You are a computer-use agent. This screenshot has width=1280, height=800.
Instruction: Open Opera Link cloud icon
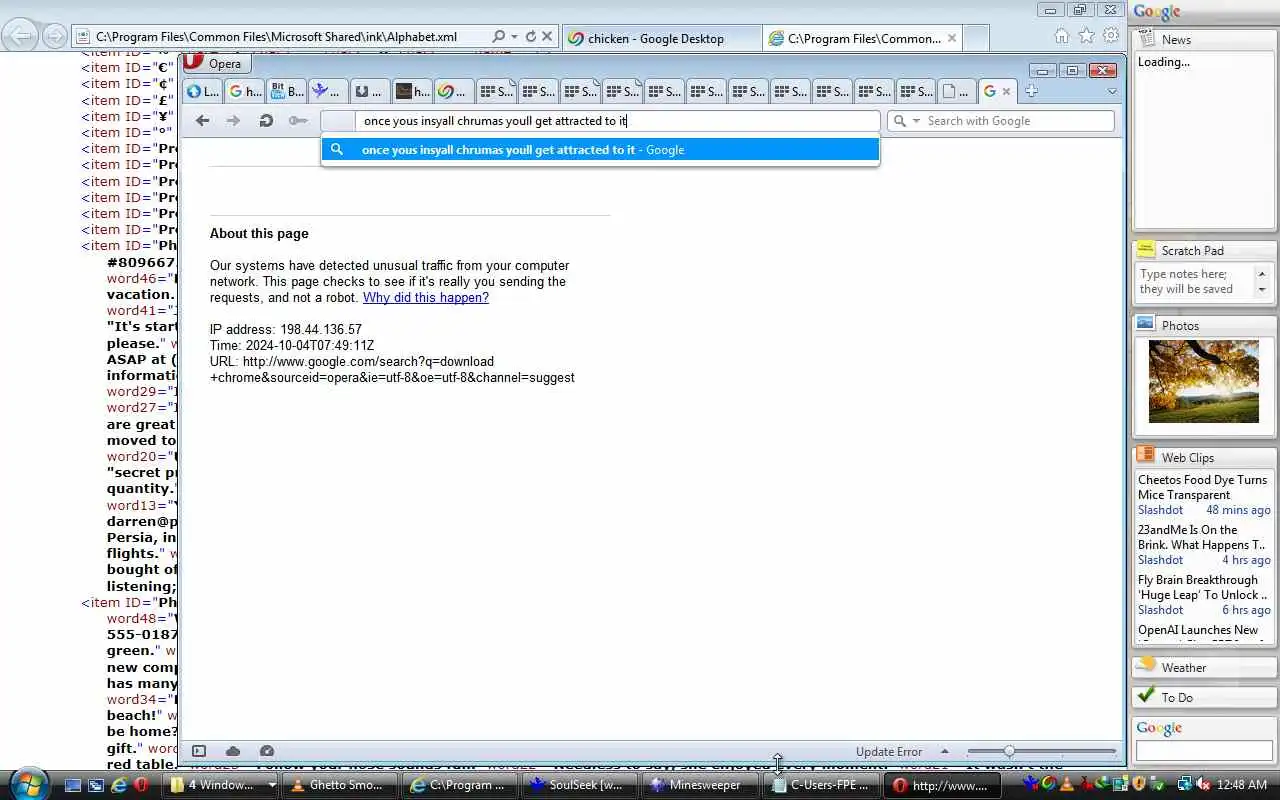233,751
